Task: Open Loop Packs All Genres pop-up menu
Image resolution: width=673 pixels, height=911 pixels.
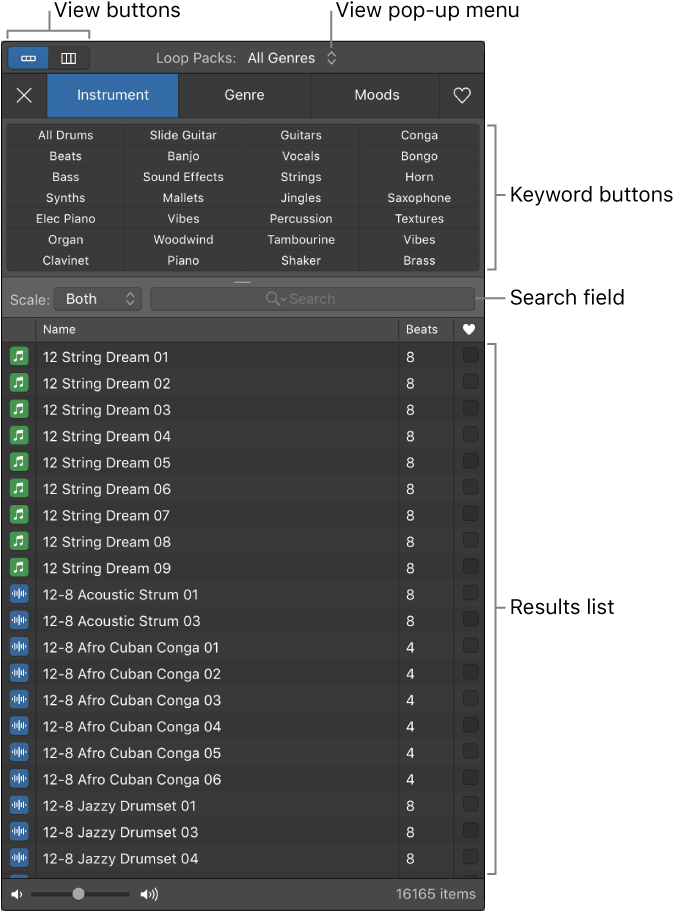Action: 292,58
